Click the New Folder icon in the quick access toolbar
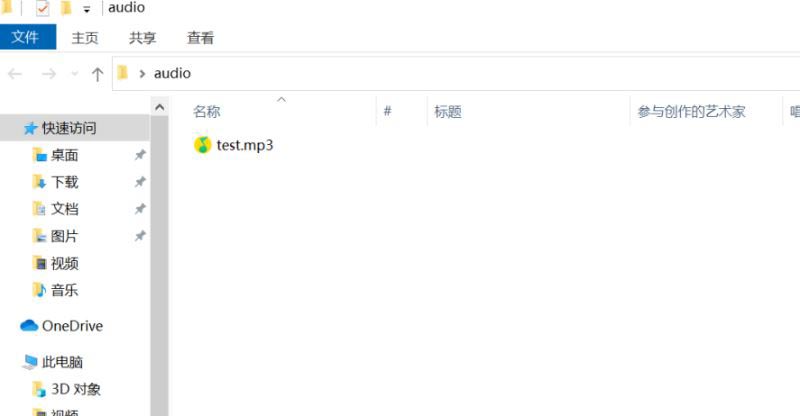The width and height of the screenshot is (800, 416). click(x=65, y=8)
